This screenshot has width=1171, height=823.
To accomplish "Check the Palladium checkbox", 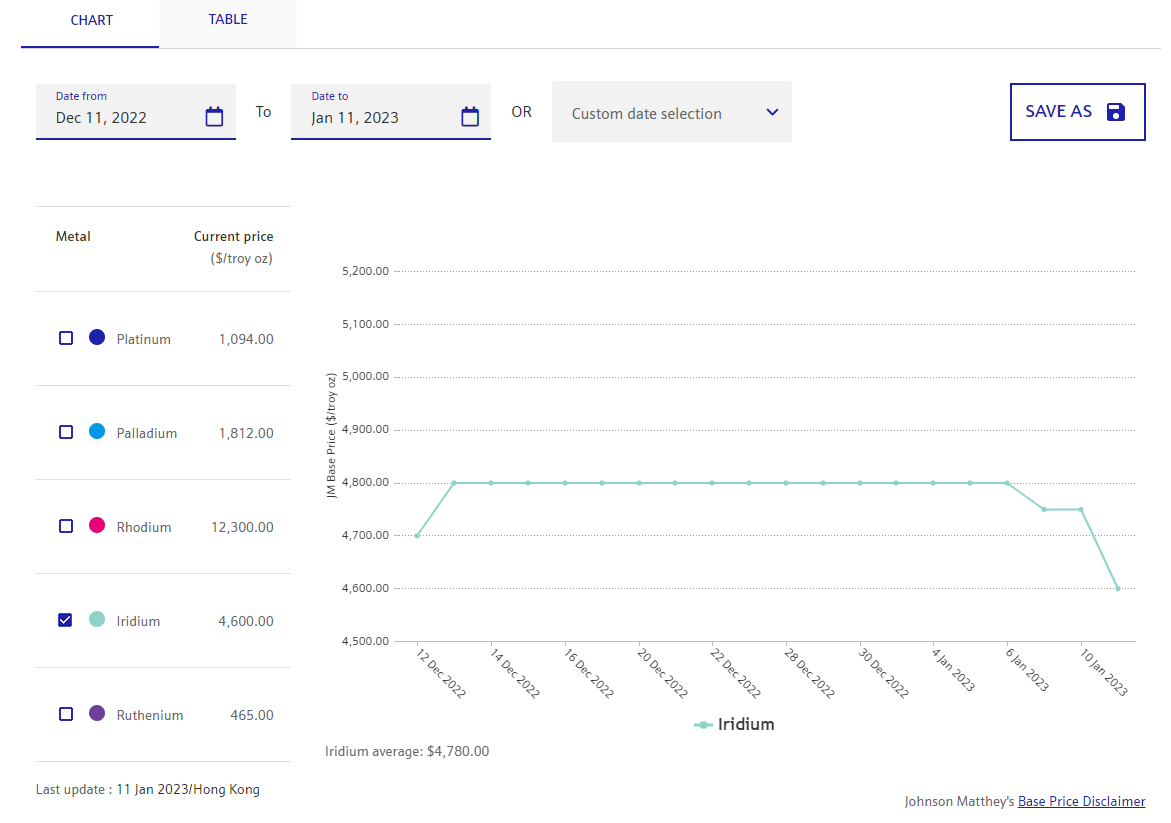I will (x=66, y=433).
